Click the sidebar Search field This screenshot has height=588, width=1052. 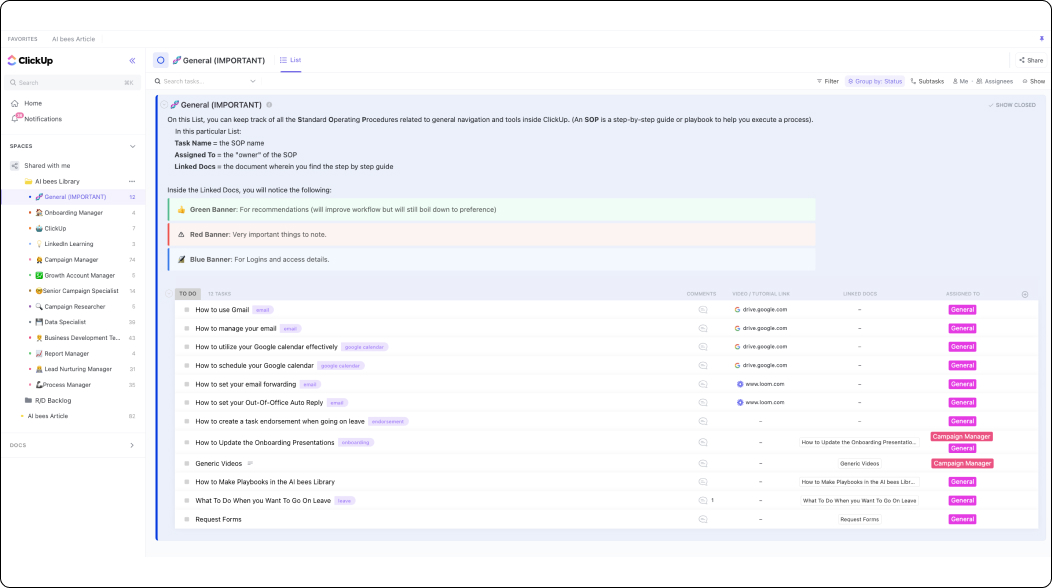point(72,83)
